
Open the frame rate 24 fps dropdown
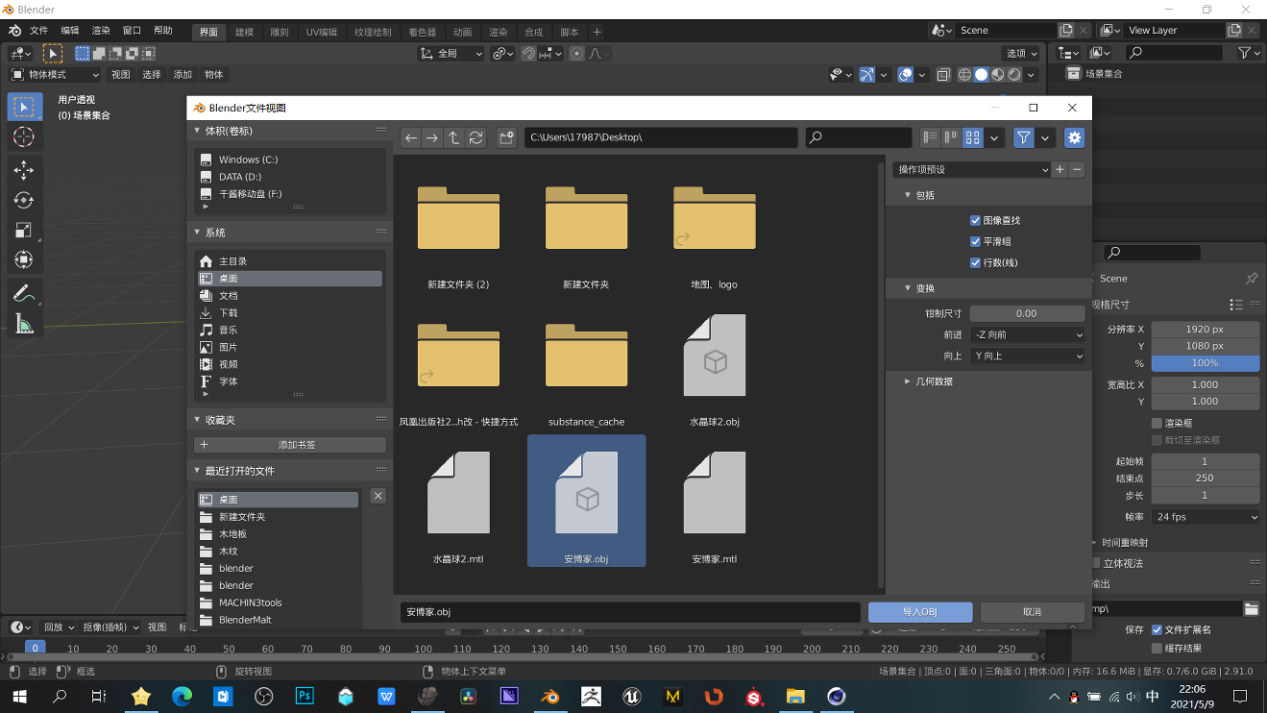point(1205,517)
